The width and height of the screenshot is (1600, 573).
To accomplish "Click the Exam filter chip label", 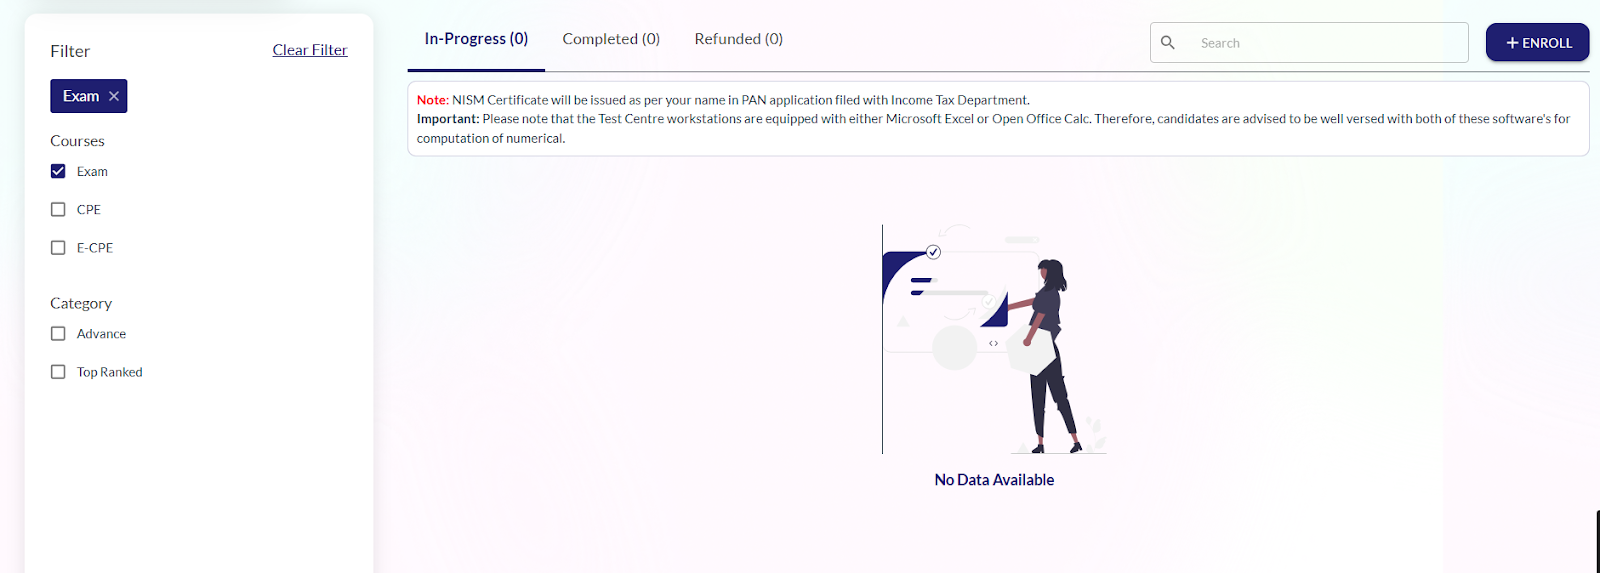I will 81,96.
